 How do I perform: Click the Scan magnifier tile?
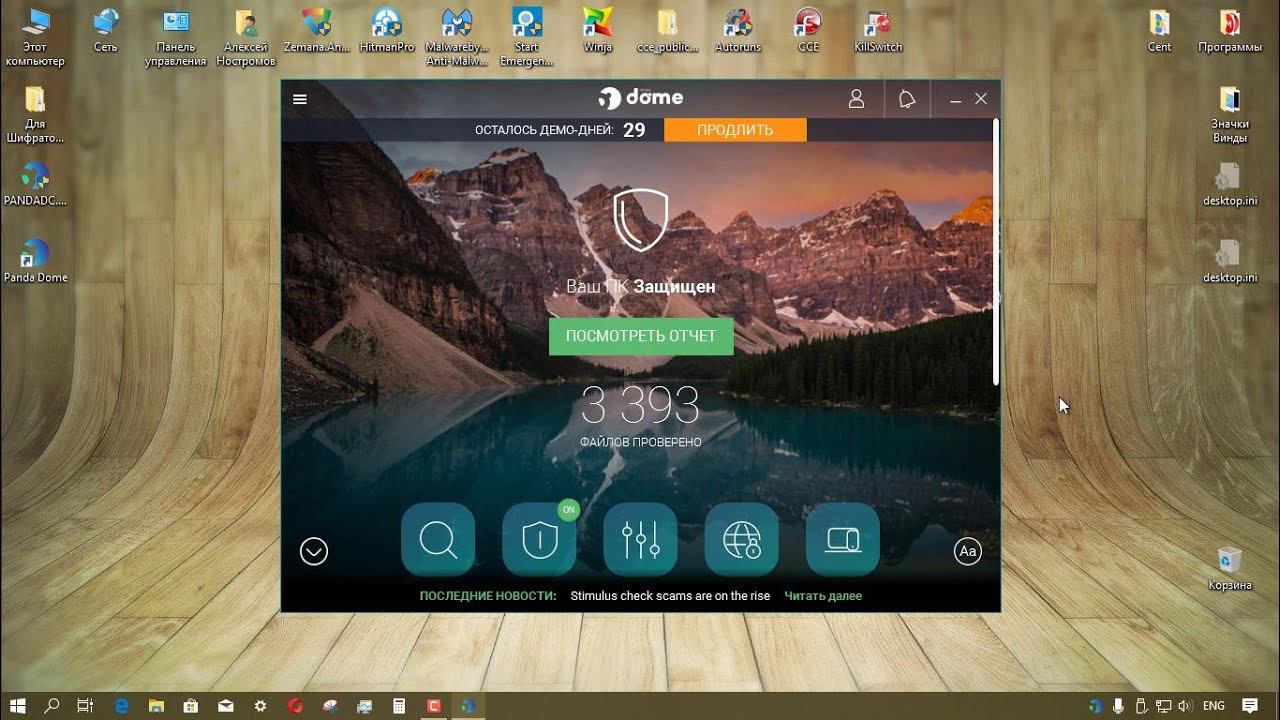[x=438, y=539]
